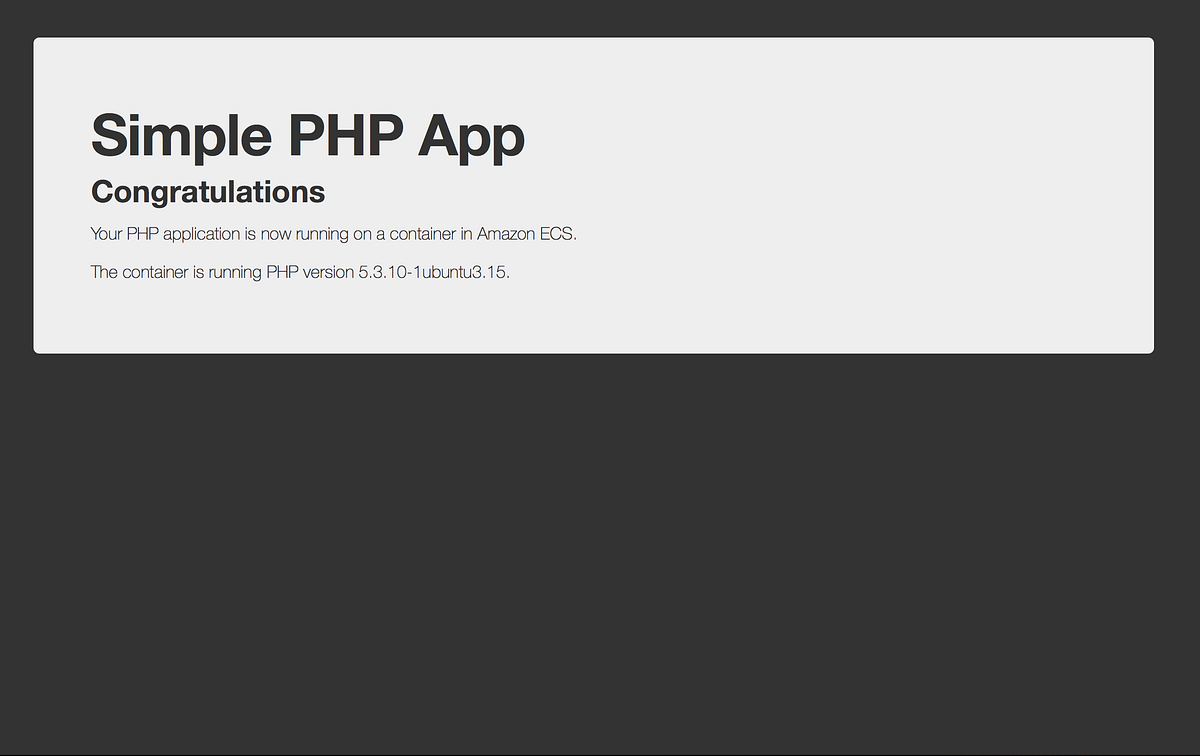Select the "Congratulations" subheading
Viewport: 1200px width, 756px height.
208,192
